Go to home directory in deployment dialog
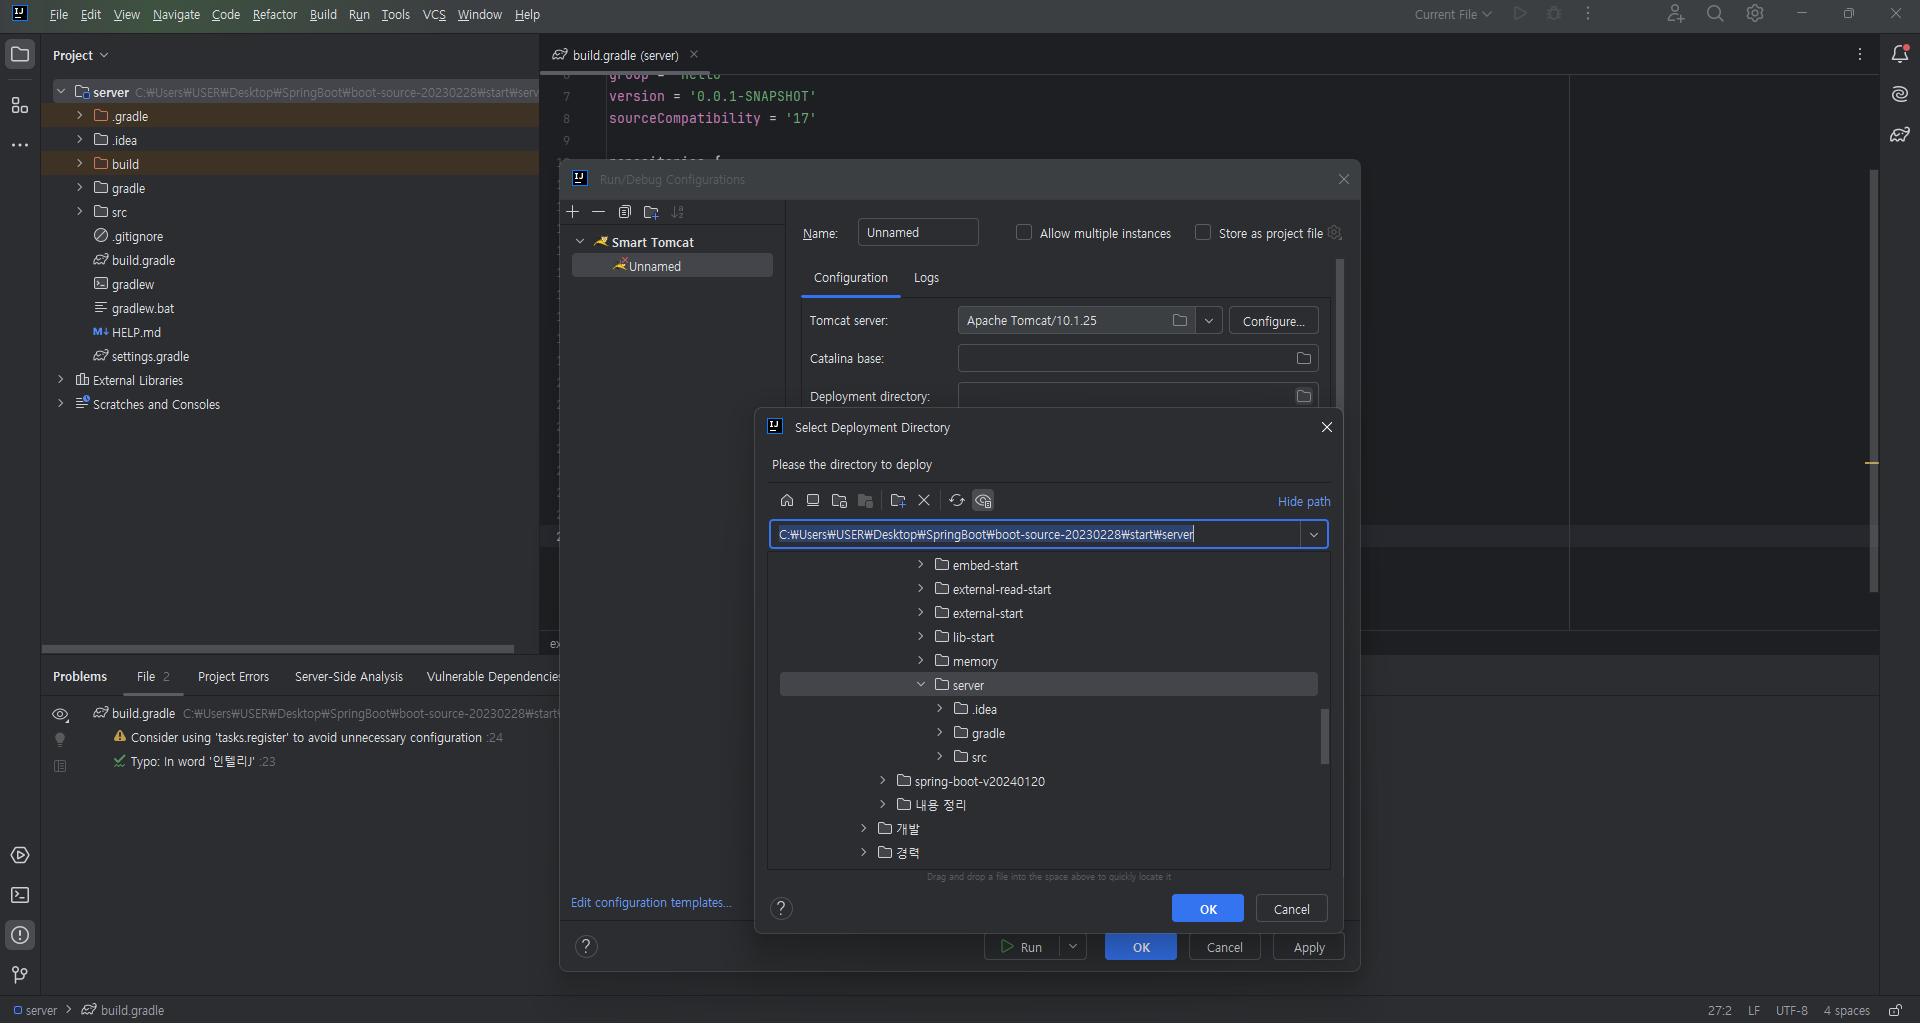This screenshot has height=1023, width=1920. click(x=787, y=501)
